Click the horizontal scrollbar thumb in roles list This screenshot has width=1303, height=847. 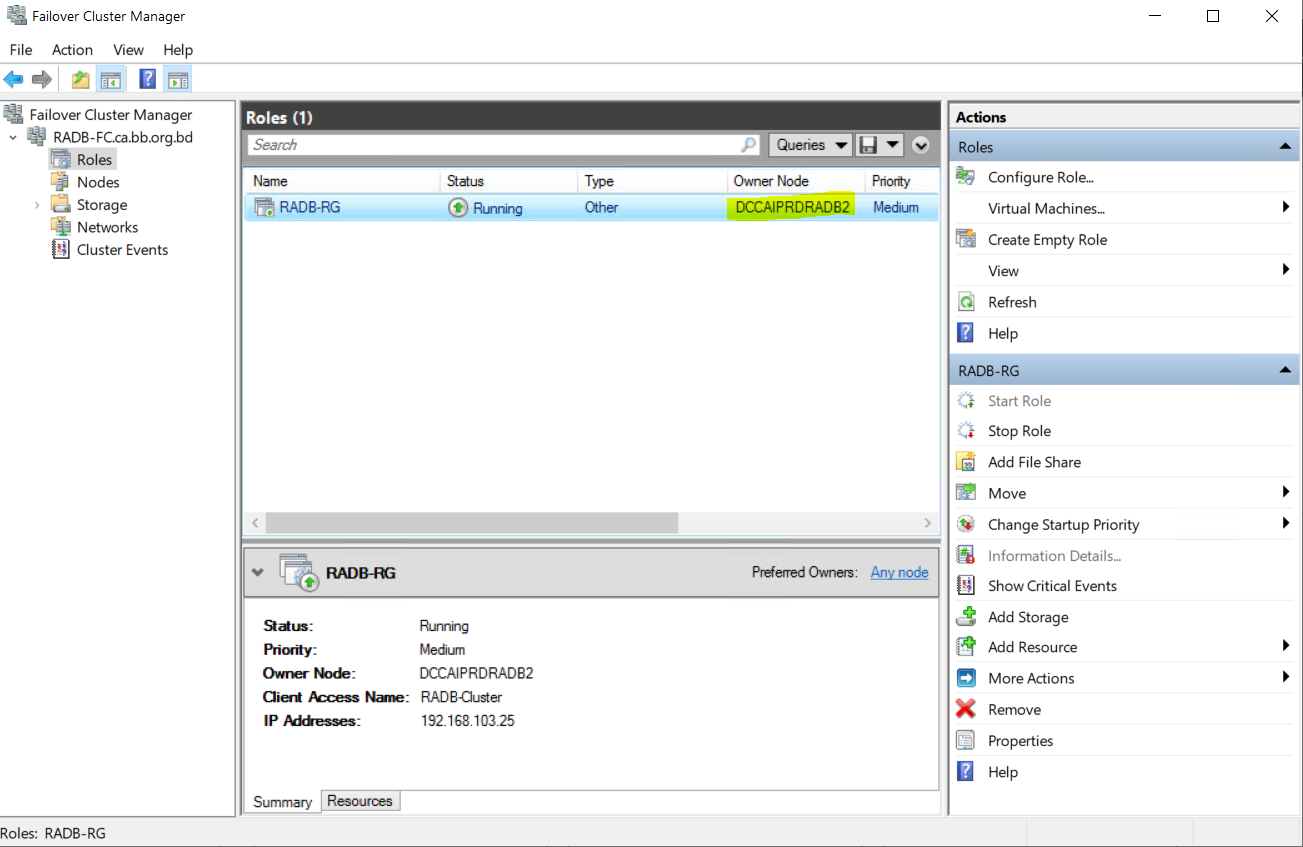(472, 523)
